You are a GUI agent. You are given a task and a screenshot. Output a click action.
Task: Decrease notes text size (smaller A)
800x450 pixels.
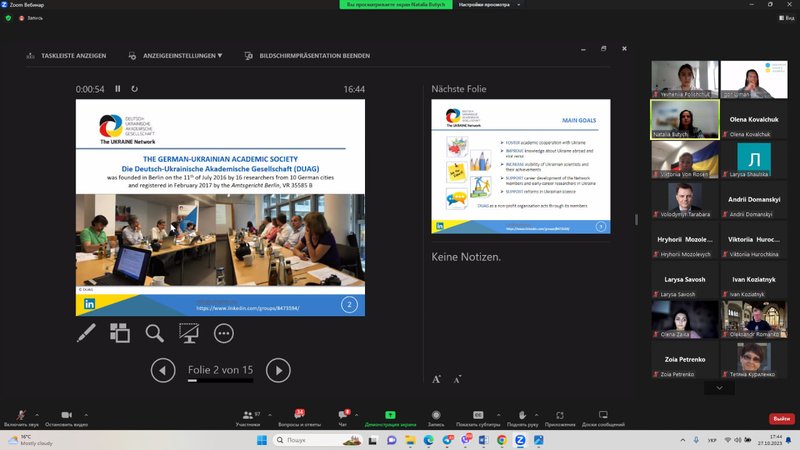(x=457, y=379)
